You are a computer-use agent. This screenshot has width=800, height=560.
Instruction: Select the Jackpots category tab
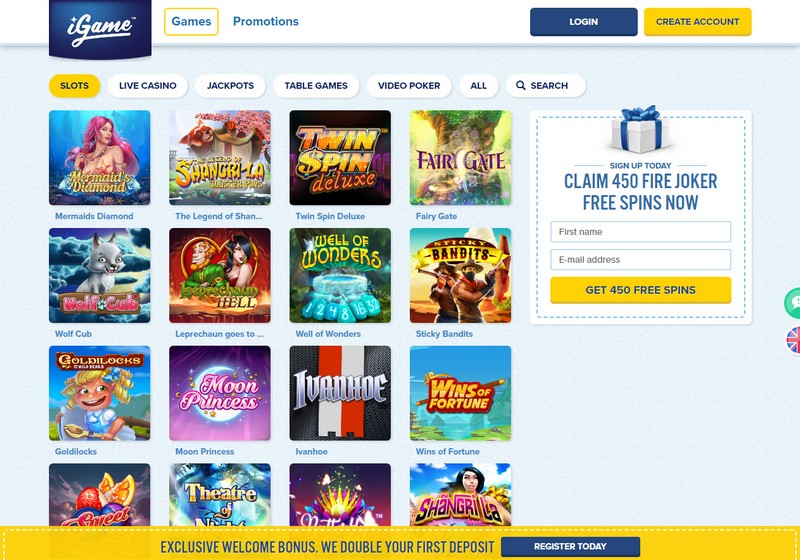tap(230, 86)
